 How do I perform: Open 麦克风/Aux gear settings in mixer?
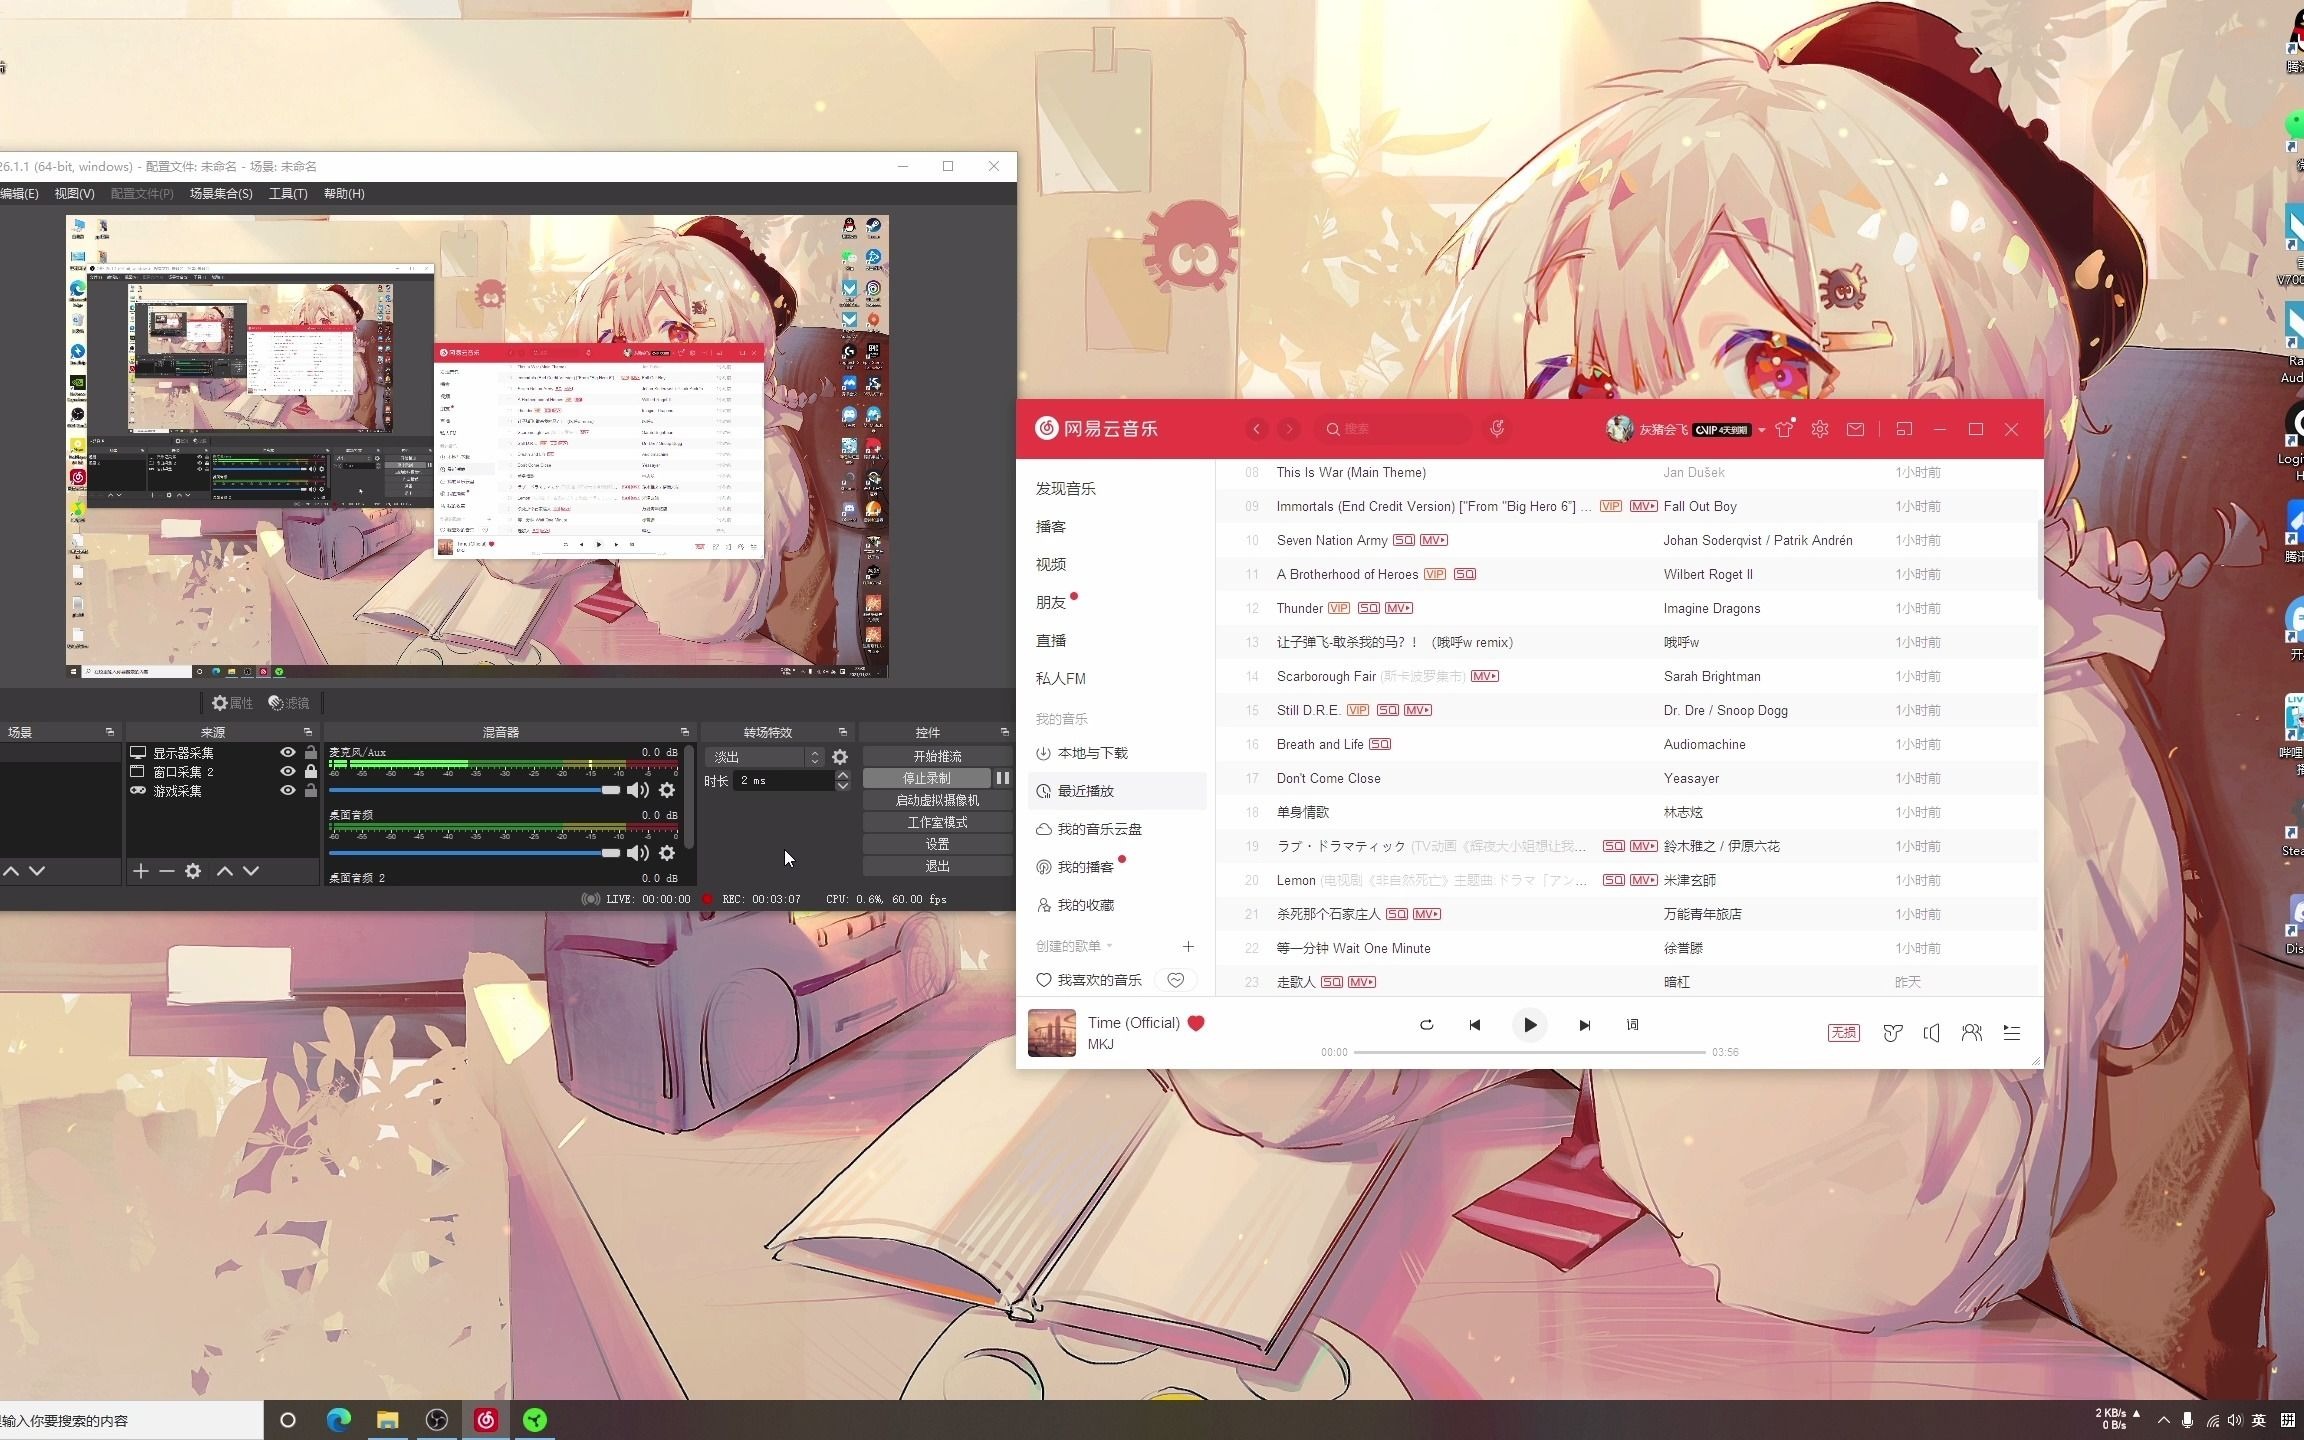click(x=667, y=790)
